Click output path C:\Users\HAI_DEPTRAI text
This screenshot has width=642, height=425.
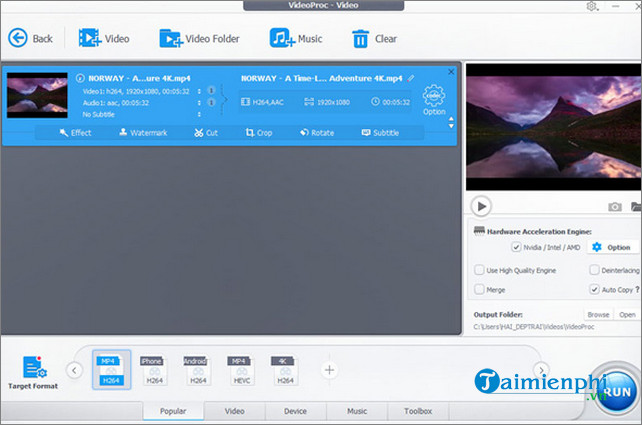[533, 327]
